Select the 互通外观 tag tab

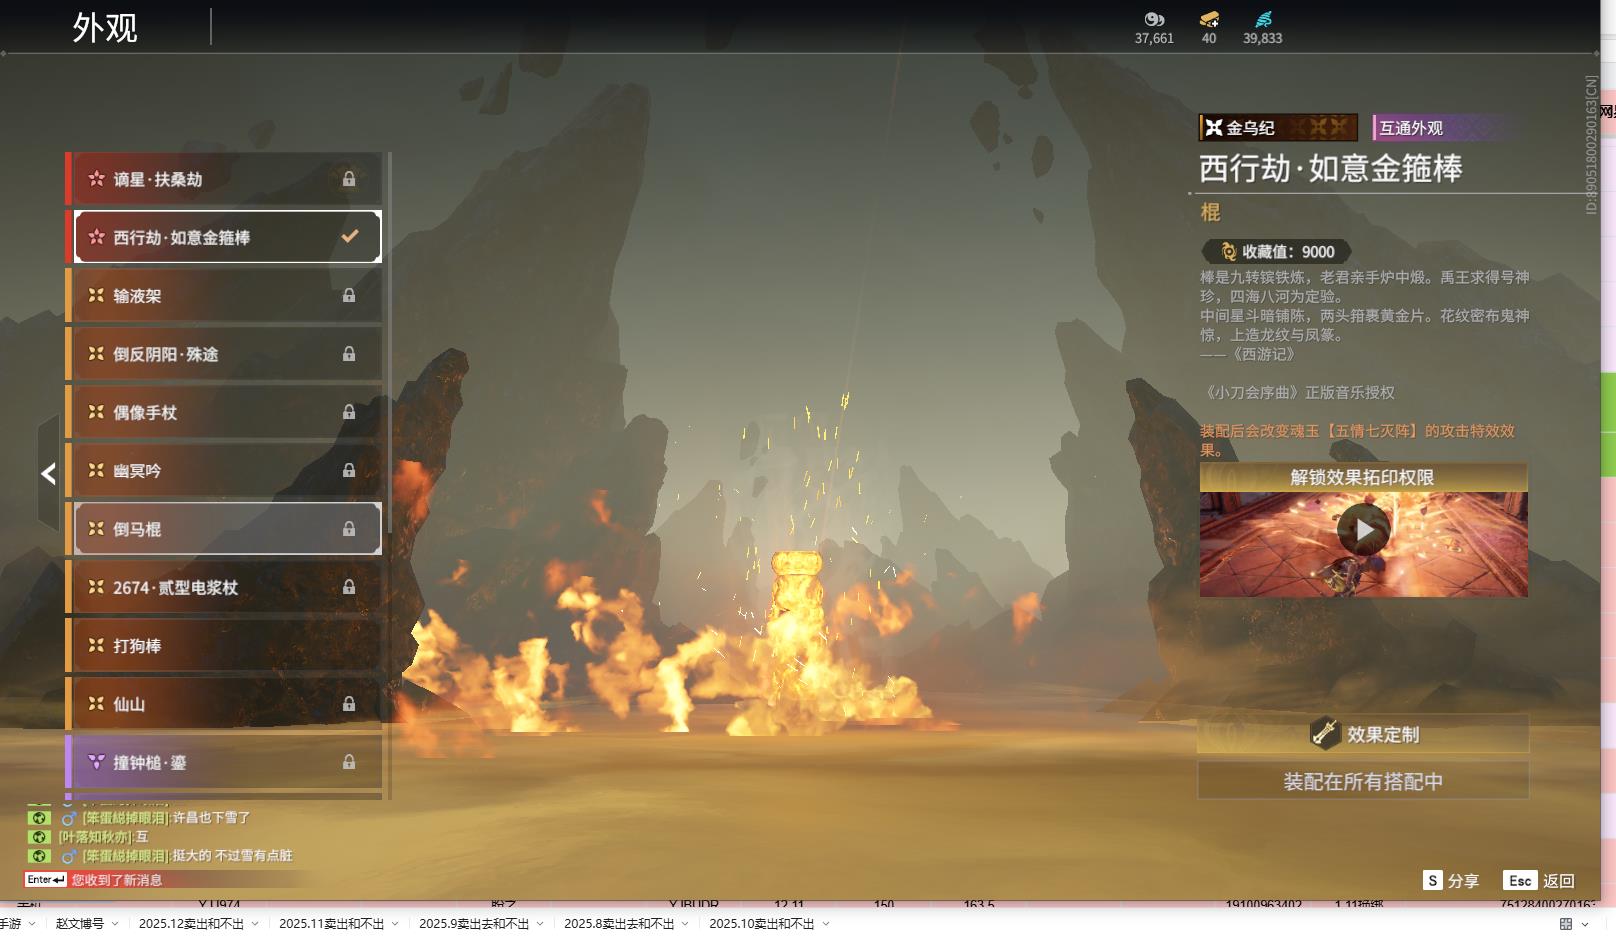1411,128
